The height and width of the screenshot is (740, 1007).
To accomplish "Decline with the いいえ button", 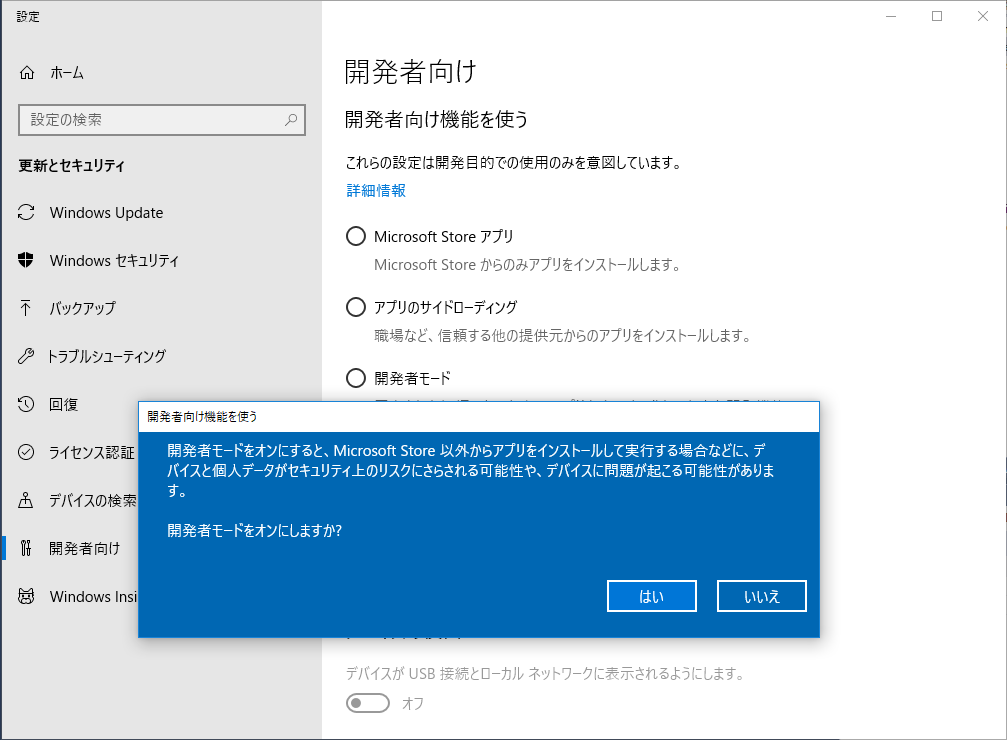I will click(x=762, y=596).
